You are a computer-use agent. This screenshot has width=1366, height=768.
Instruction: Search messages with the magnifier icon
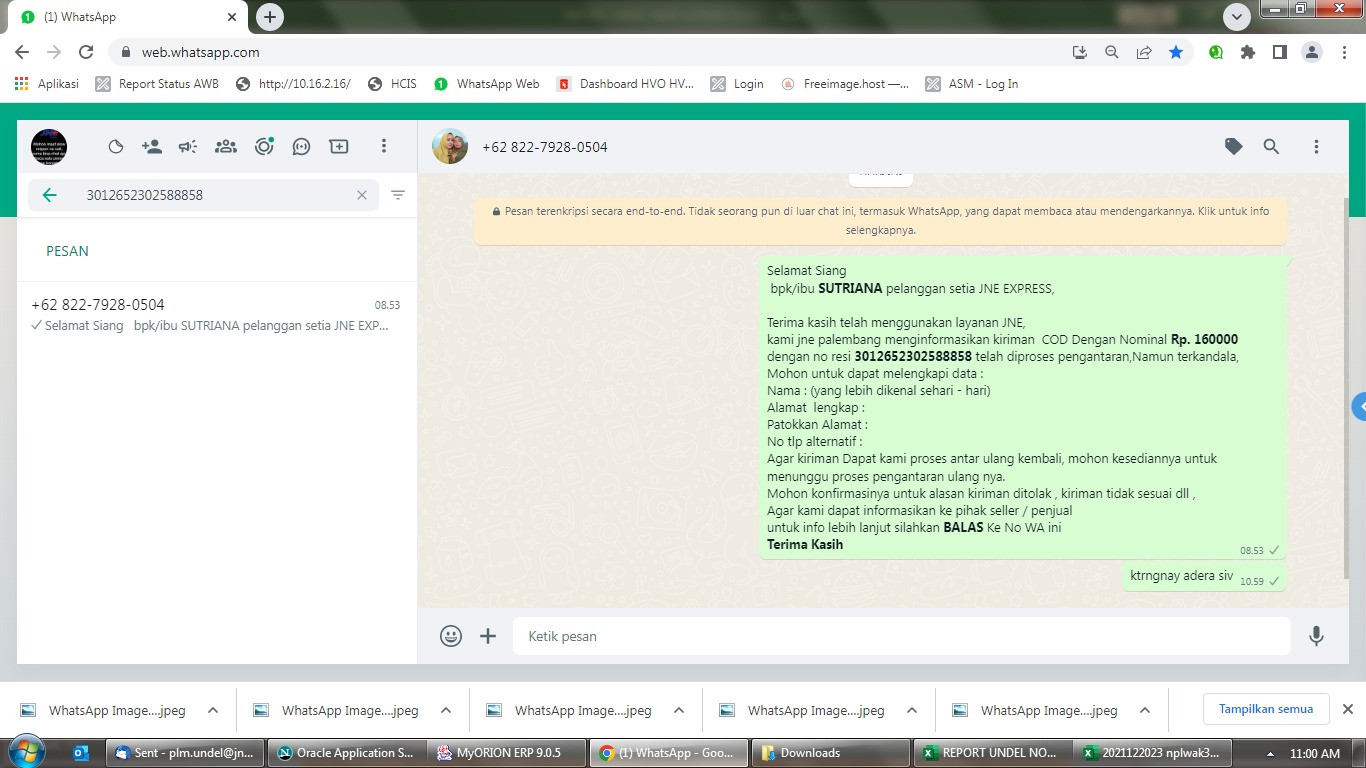[x=1271, y=147]
